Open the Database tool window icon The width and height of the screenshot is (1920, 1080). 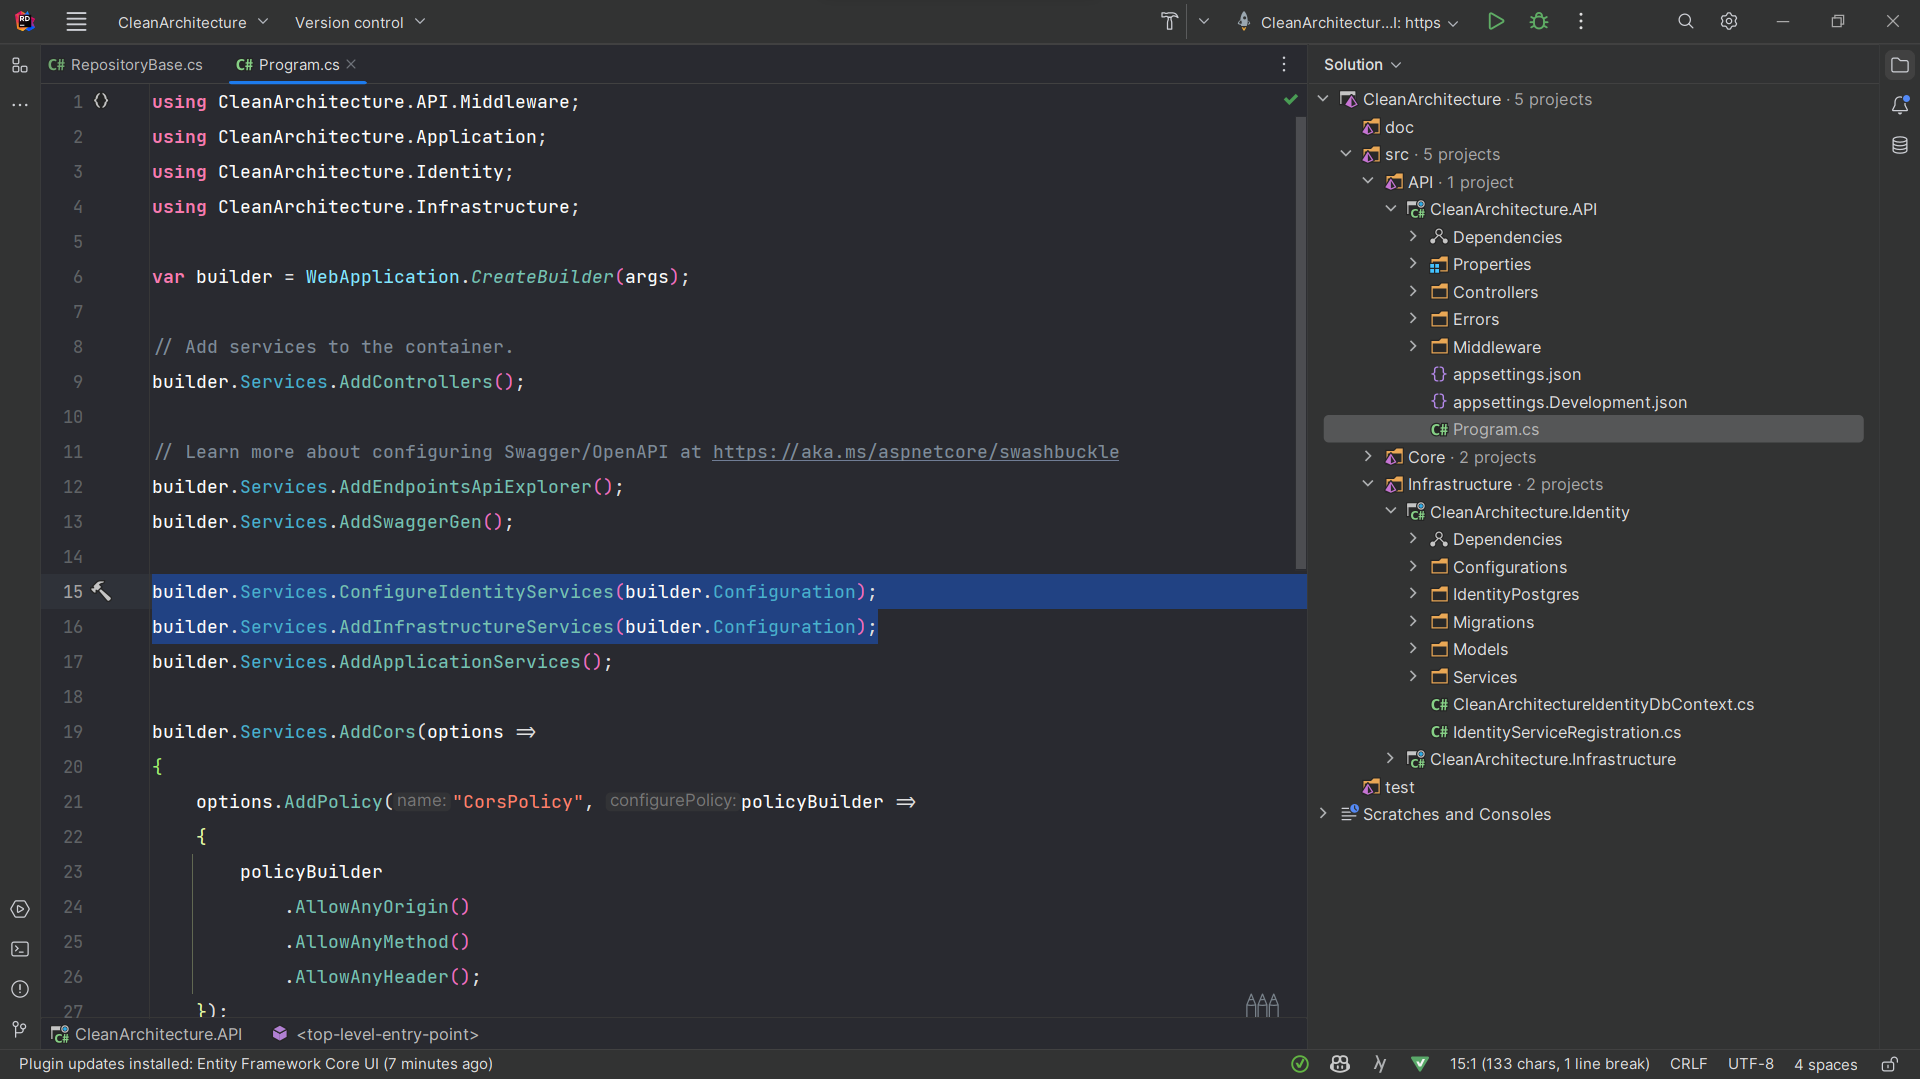tap(1900, 146)
